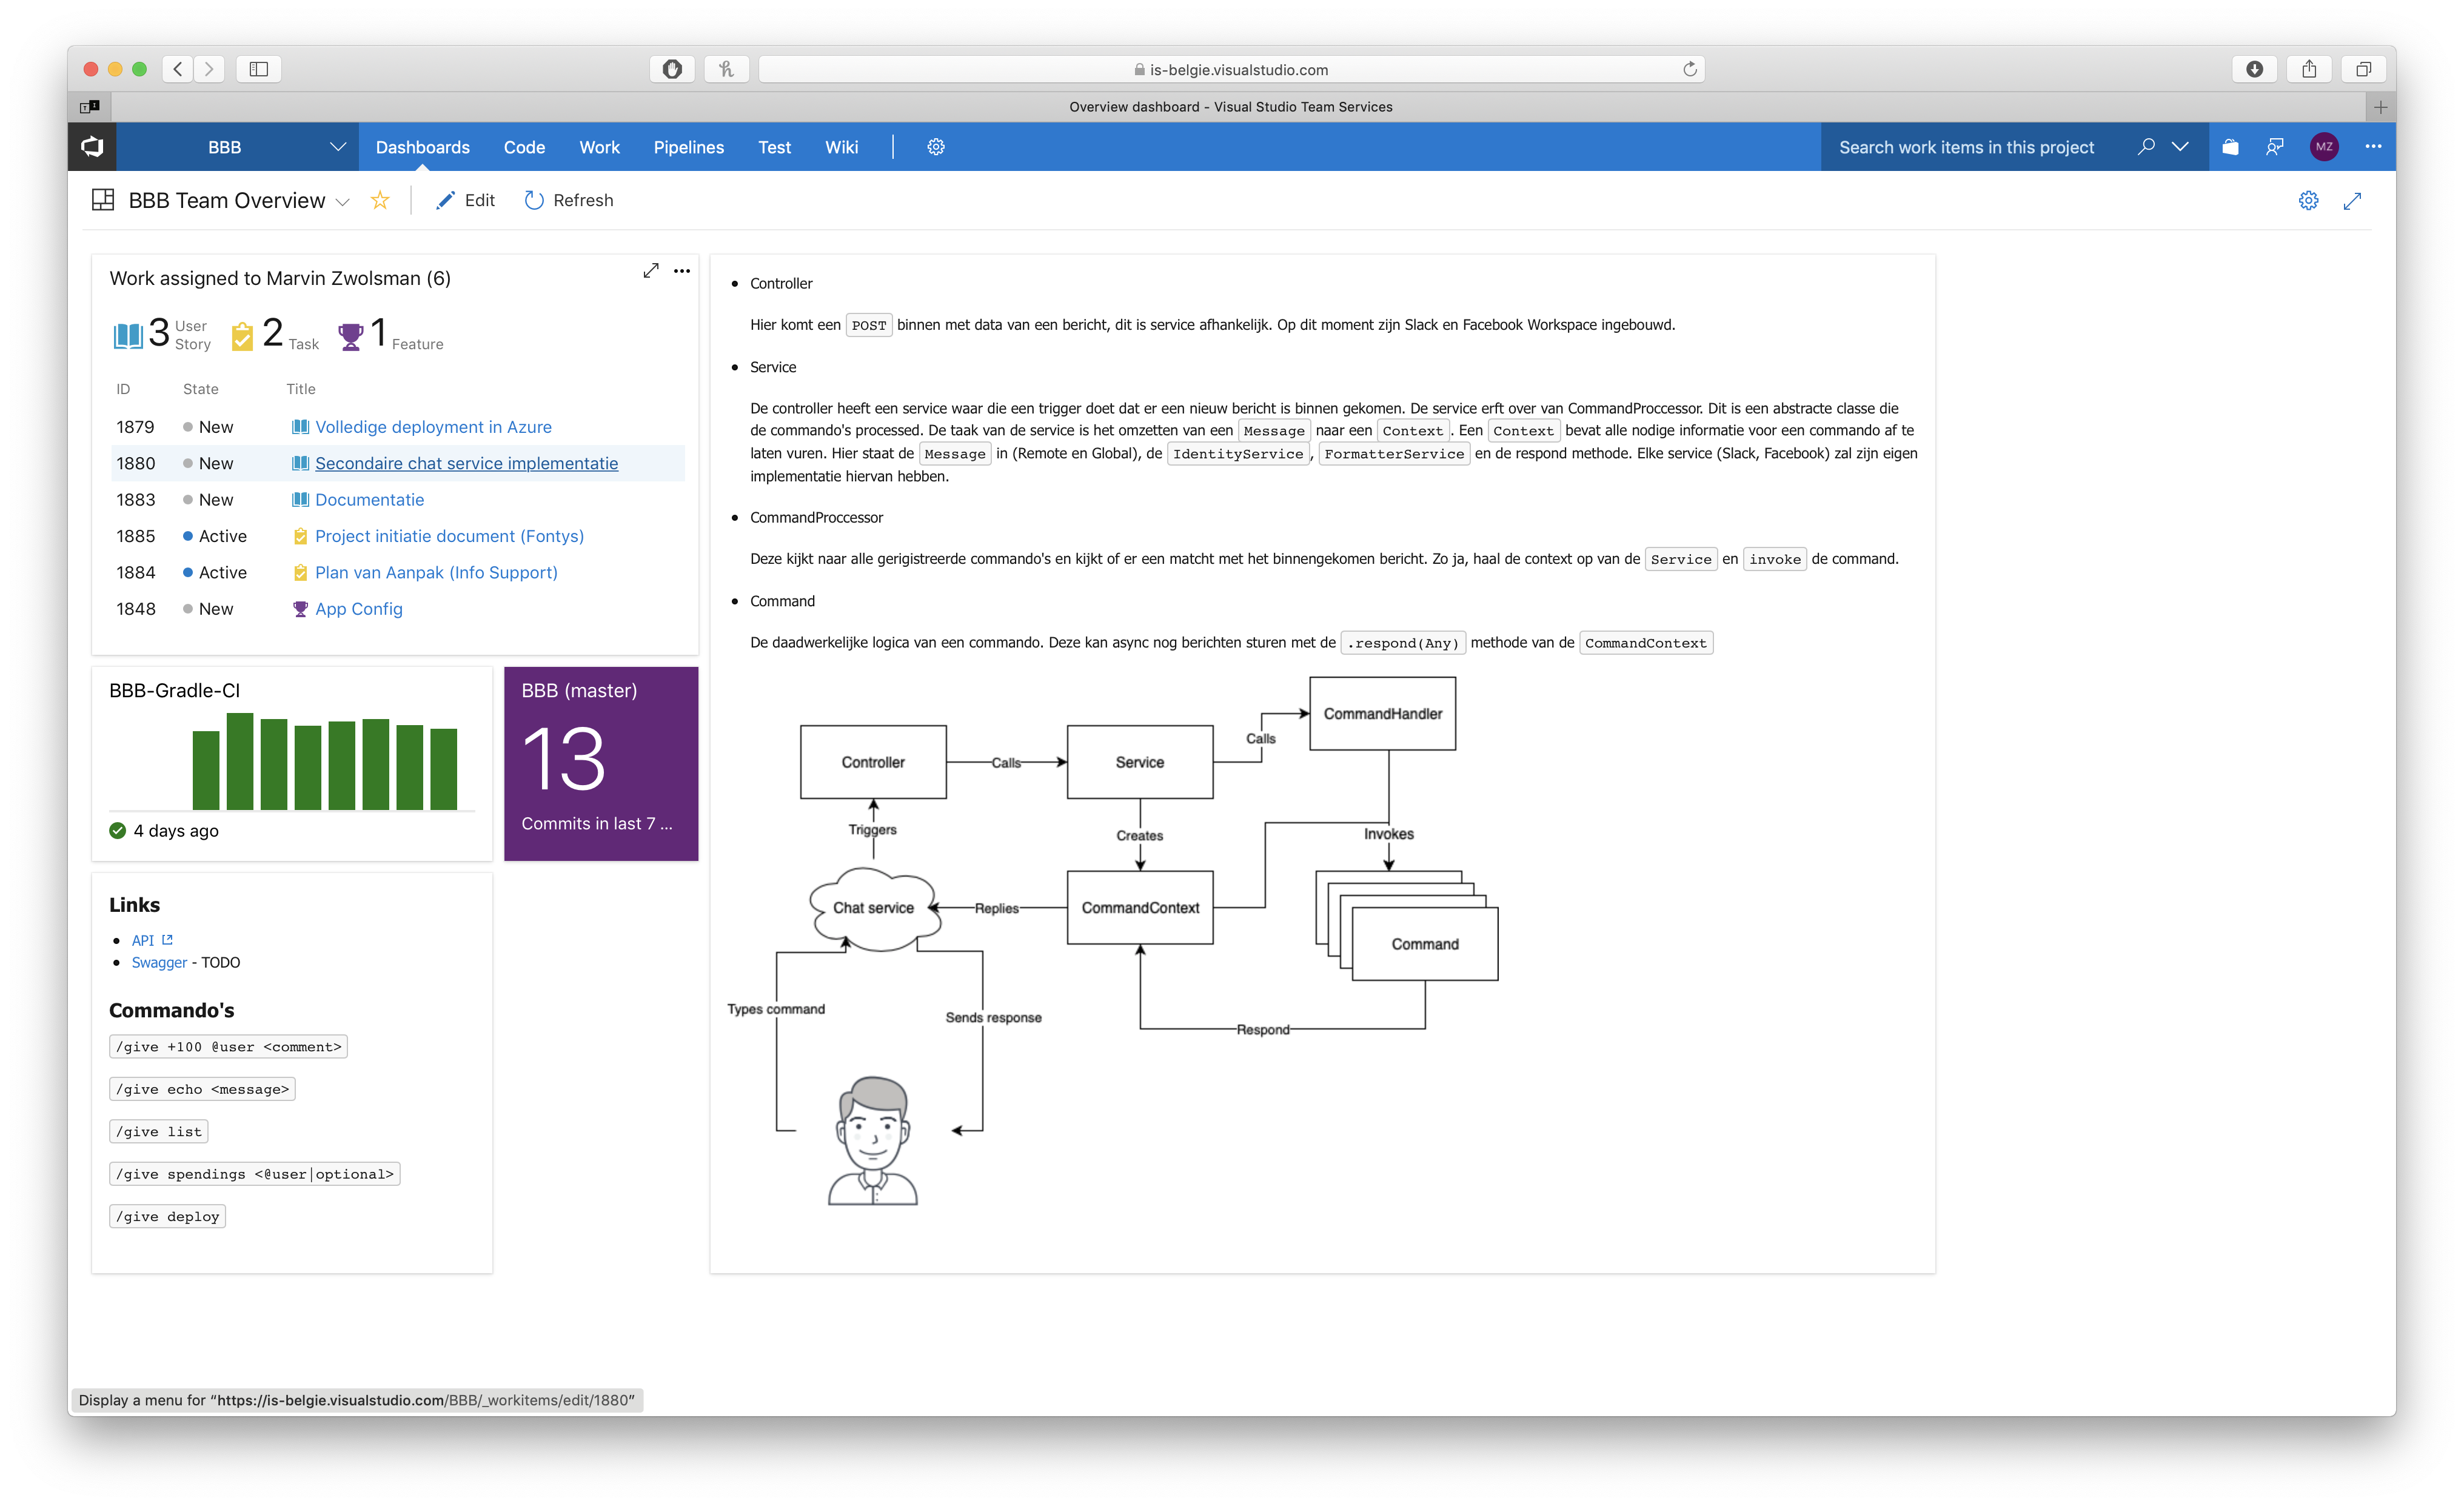Select the Edit pencil icon
The image size is (2464, 1506).
[447, 200]
